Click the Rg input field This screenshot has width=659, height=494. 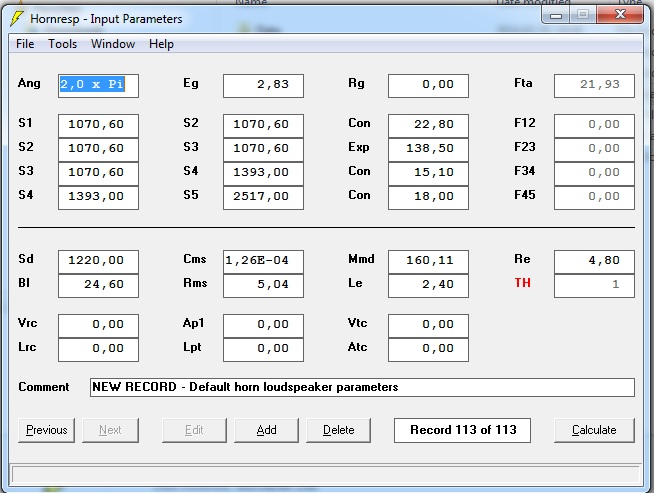428,86
